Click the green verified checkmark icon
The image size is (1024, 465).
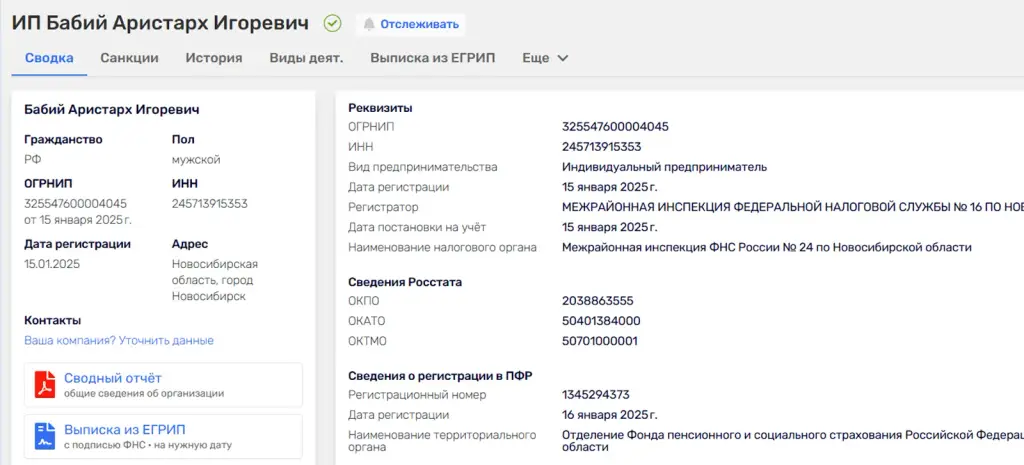point(332,24)
